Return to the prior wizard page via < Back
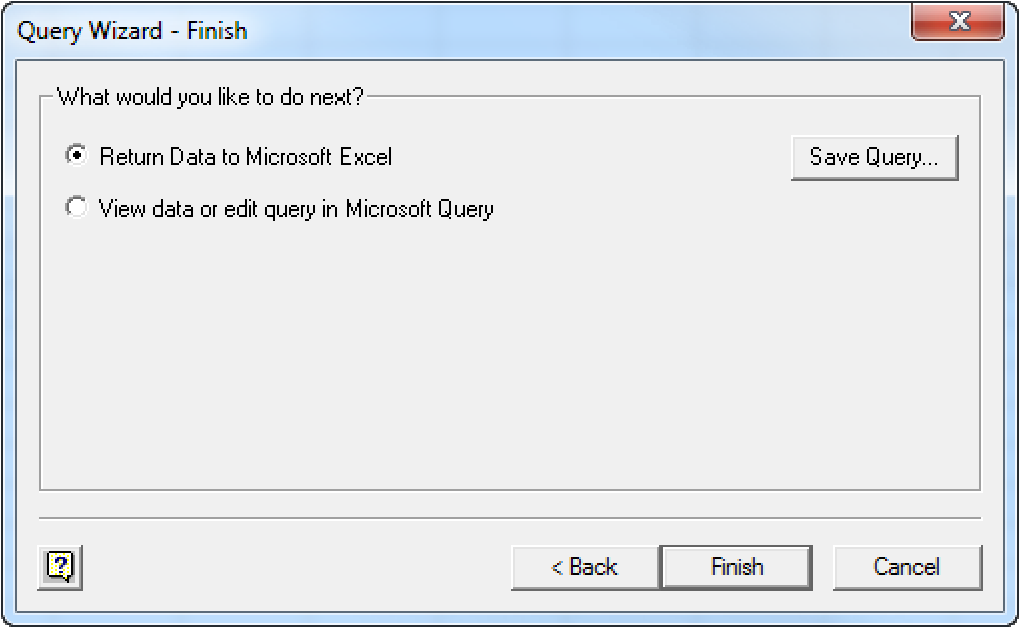The width and height of the screenshot is (1019, 627). pyautogui.click(x=585, y=567)
